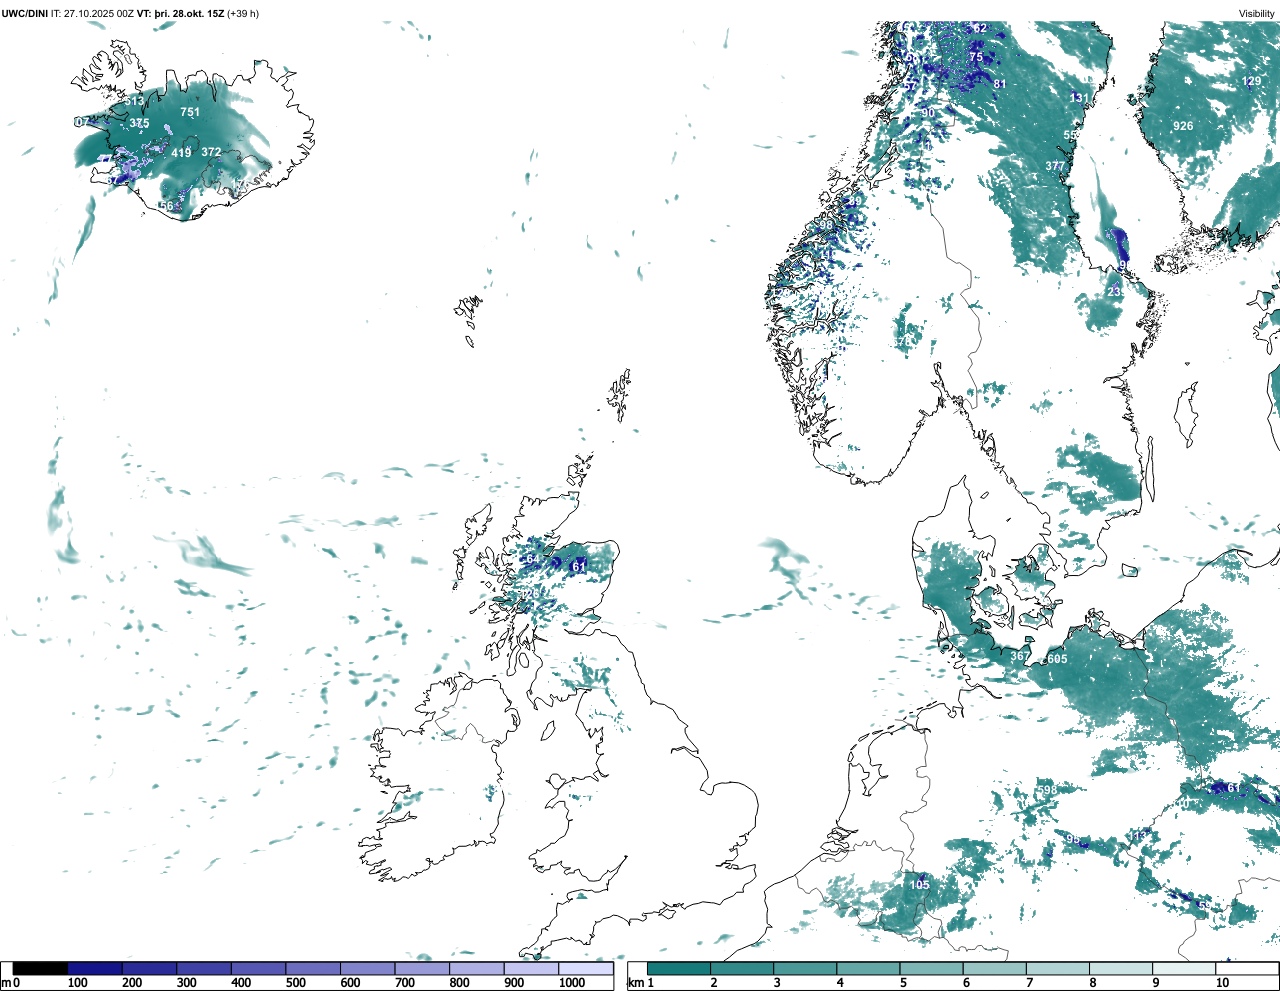Click the '372' value over Iceland
This screenshot has height=991, width=1280.
tap(211, 152)
